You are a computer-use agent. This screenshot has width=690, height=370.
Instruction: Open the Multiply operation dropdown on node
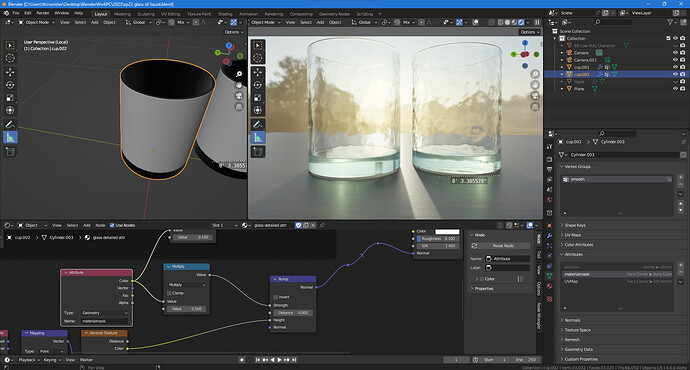pos(187,285)
